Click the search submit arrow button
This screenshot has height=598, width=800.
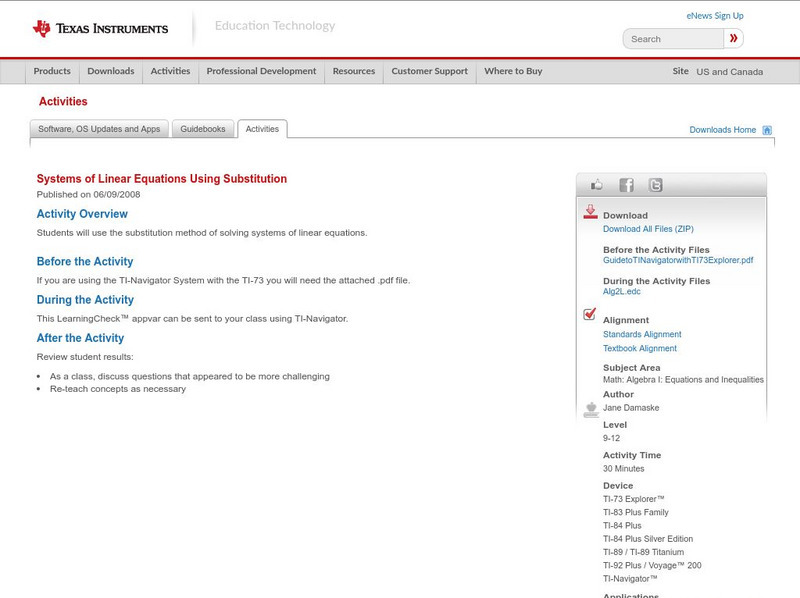pyautogui.click(x=734, y=38)
